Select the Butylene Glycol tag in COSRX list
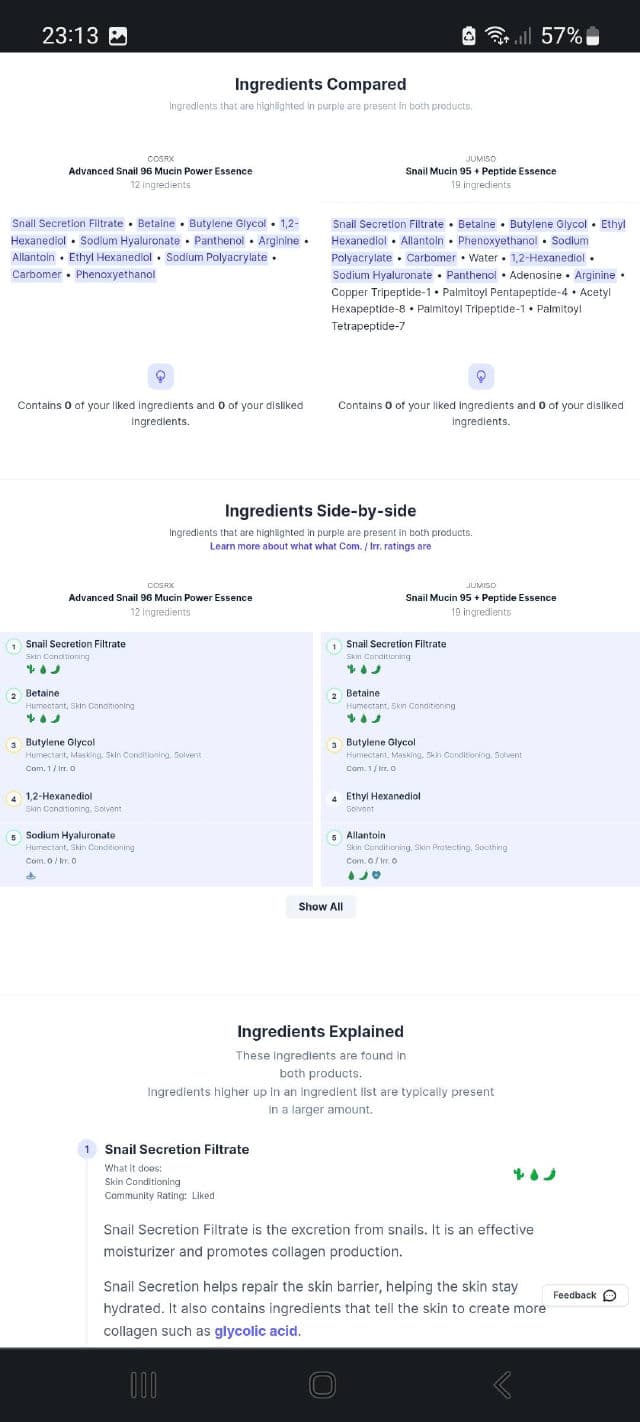 coord(228,224)
